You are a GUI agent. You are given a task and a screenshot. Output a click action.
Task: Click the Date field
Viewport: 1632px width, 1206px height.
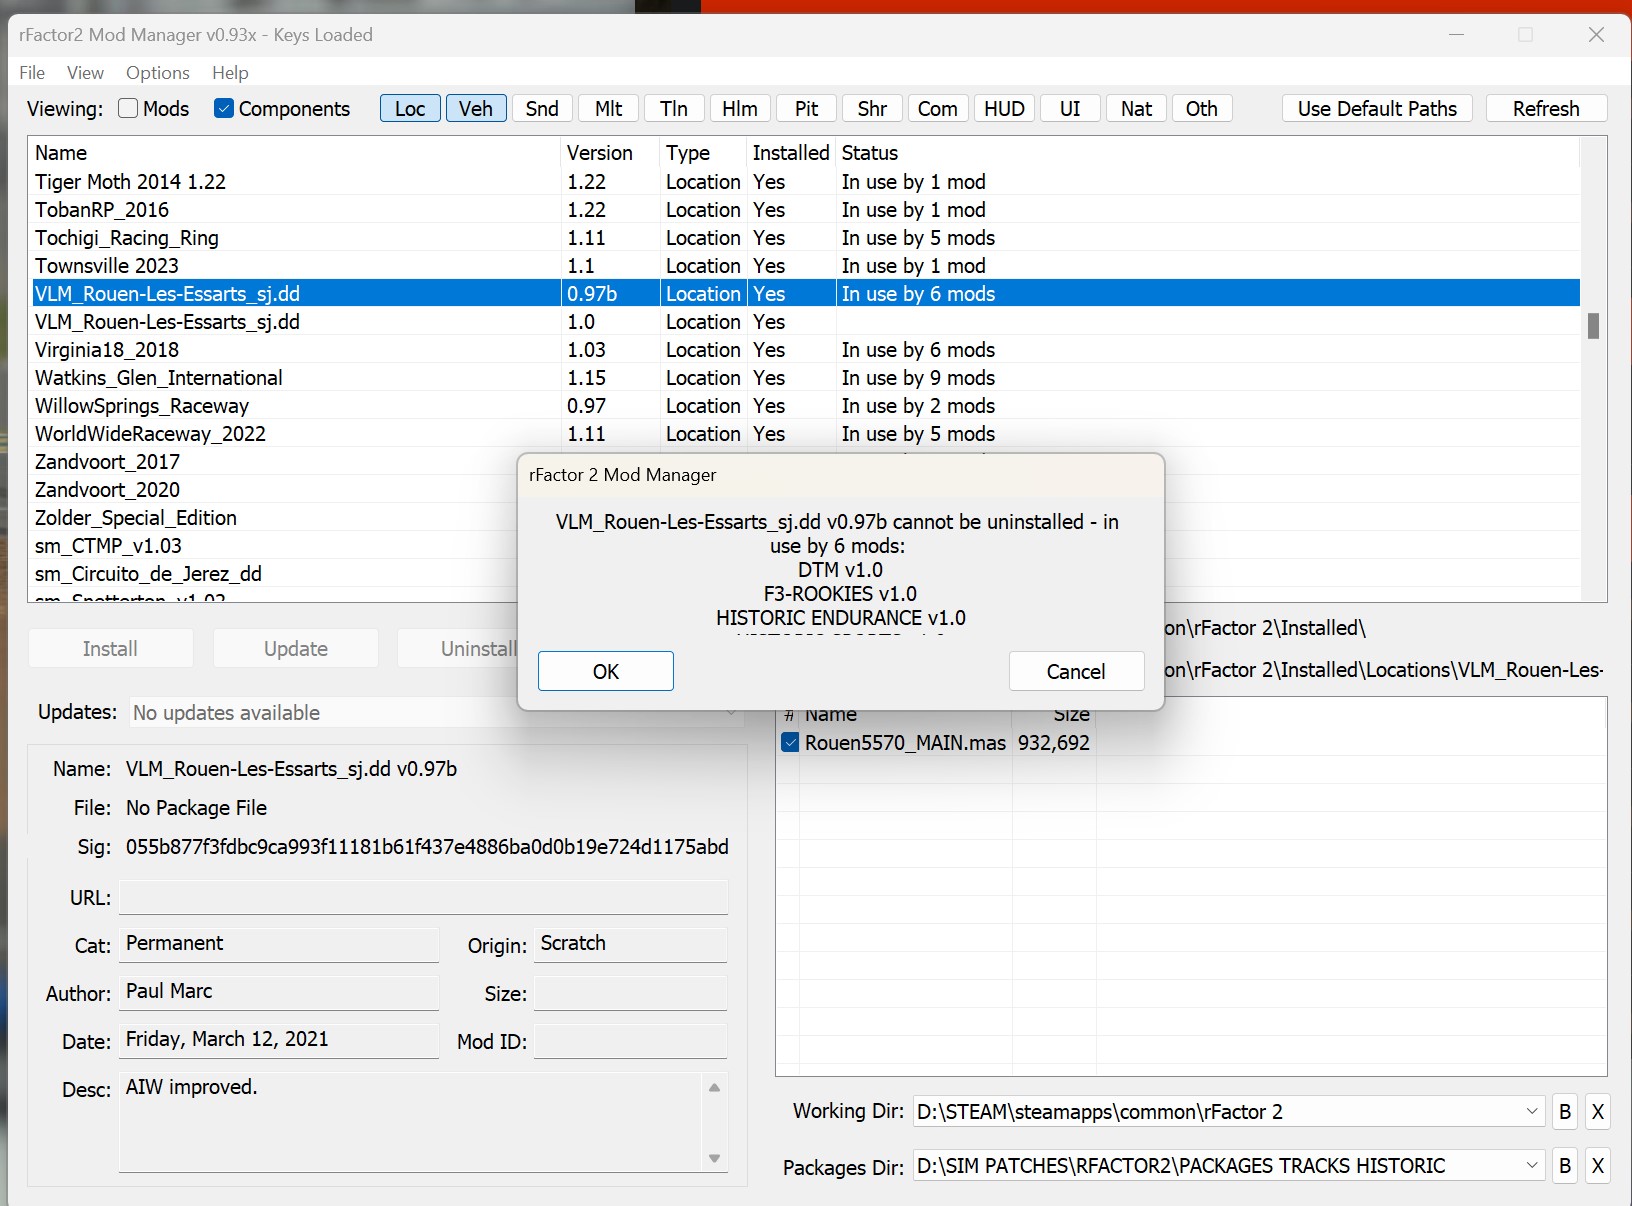(279, 1040)
